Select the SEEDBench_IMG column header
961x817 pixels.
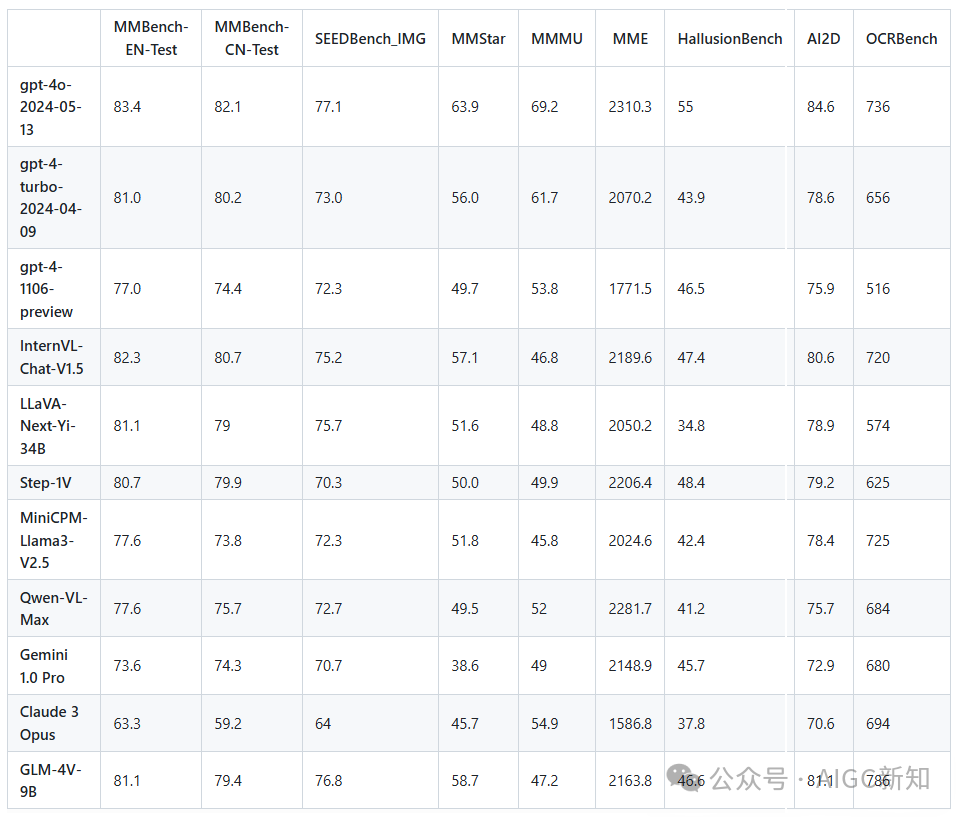(x=370, y=39)
